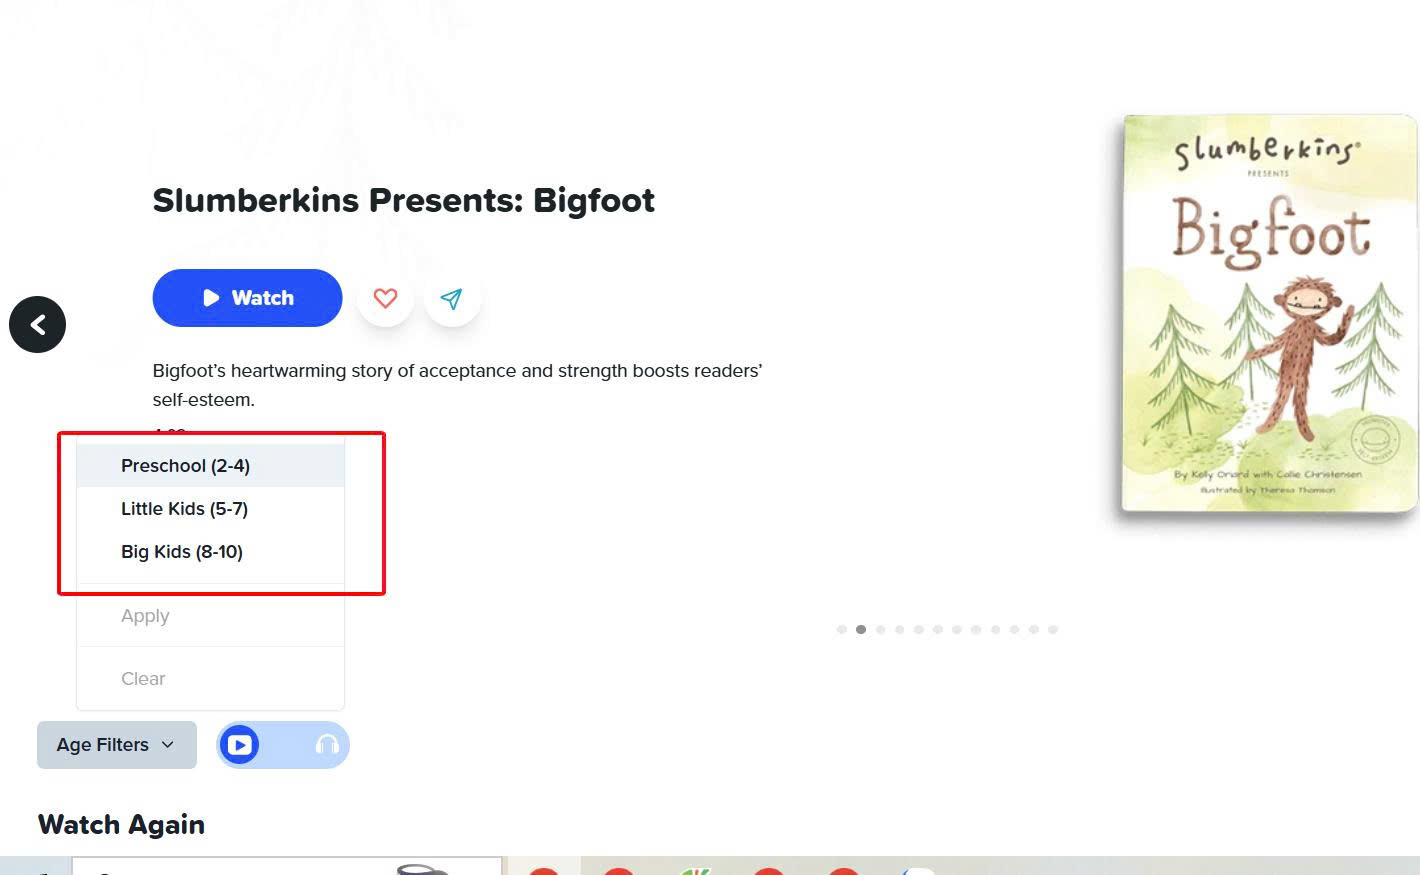Click the Watch Again section heading
The height and width of the screenshot is (875, 1420).
coord(121,825)
